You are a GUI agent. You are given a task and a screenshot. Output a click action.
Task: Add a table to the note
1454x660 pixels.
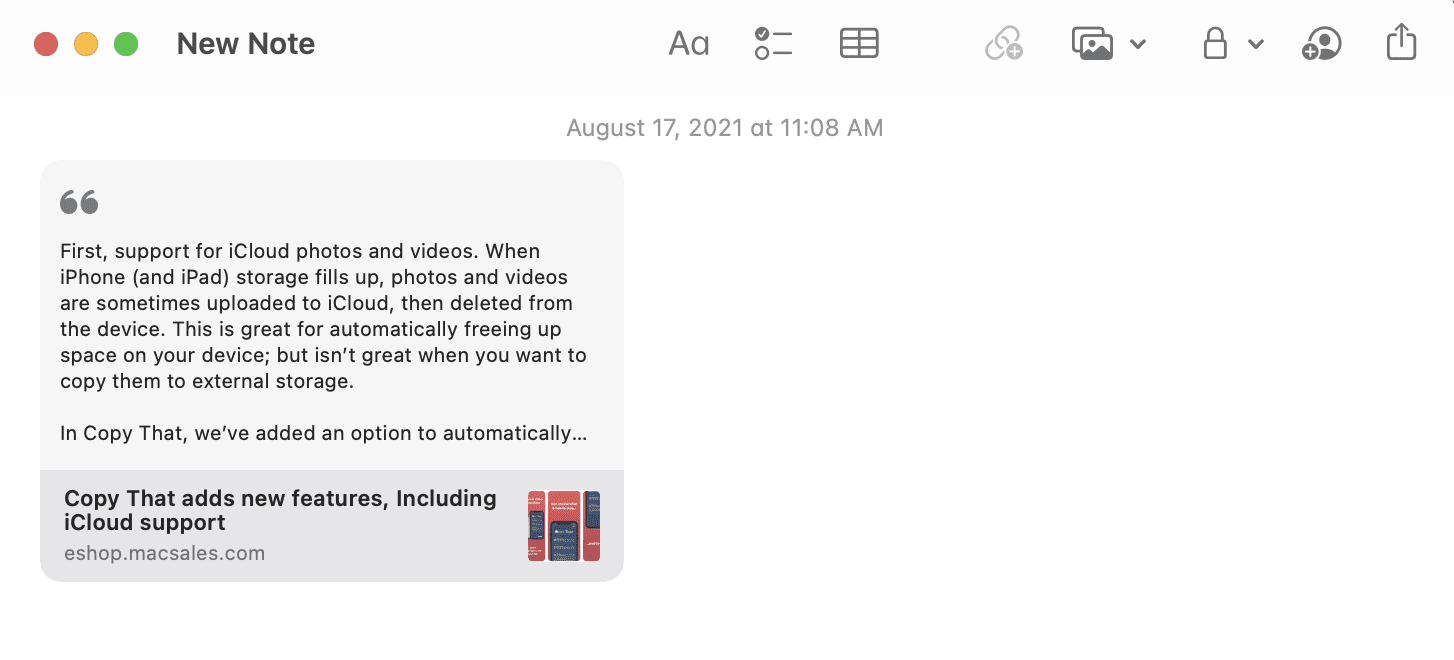pos(859,44)
